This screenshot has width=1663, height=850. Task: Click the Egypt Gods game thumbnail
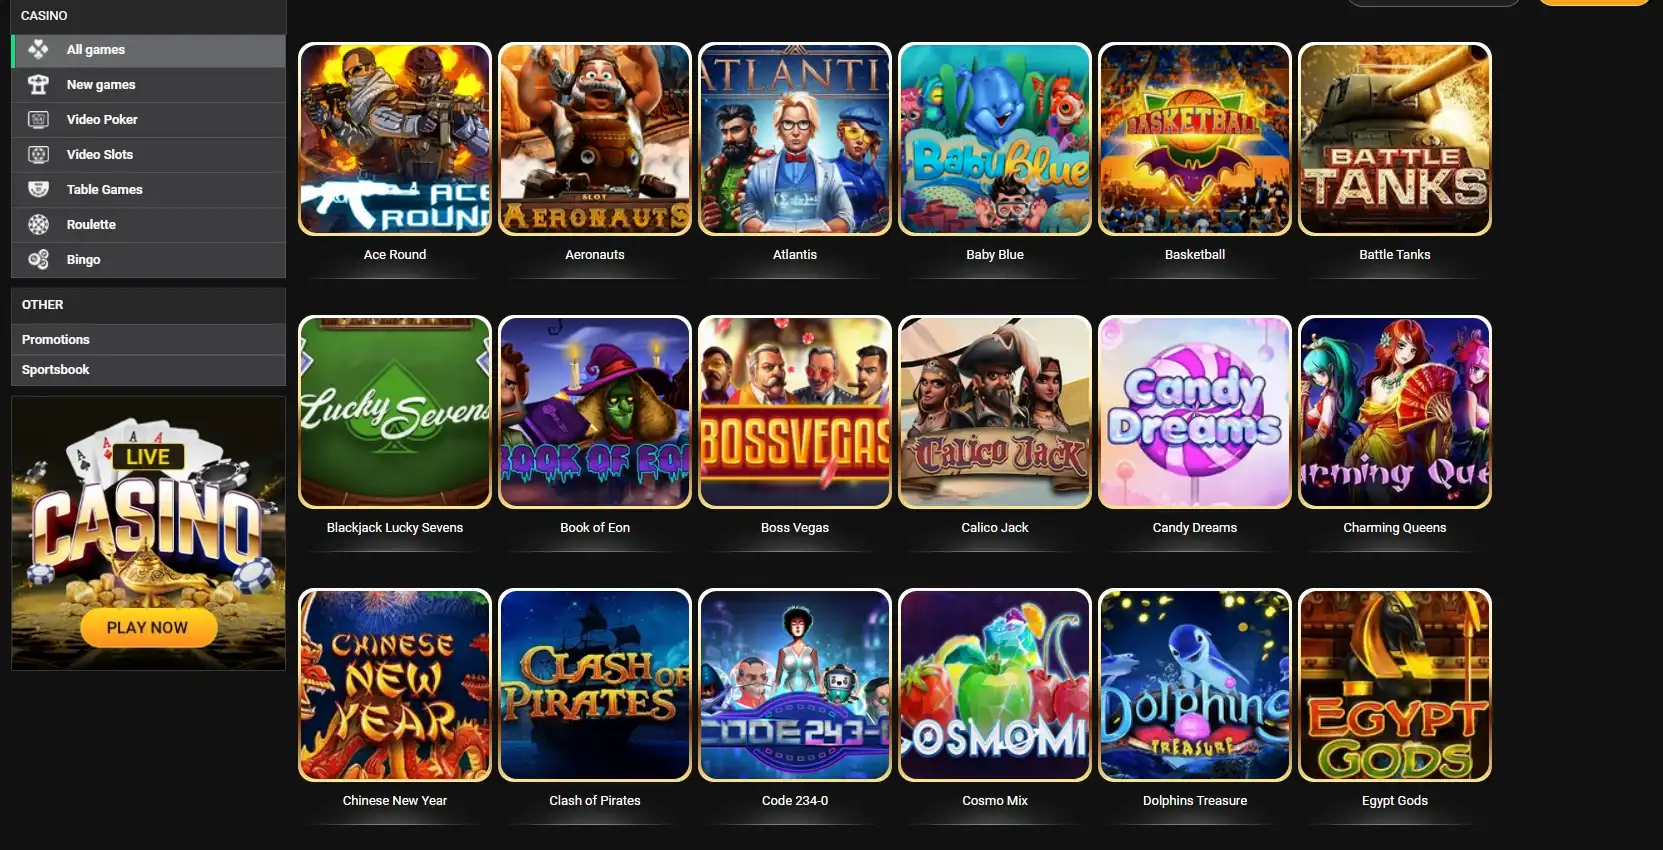(x=1395, y=685)
